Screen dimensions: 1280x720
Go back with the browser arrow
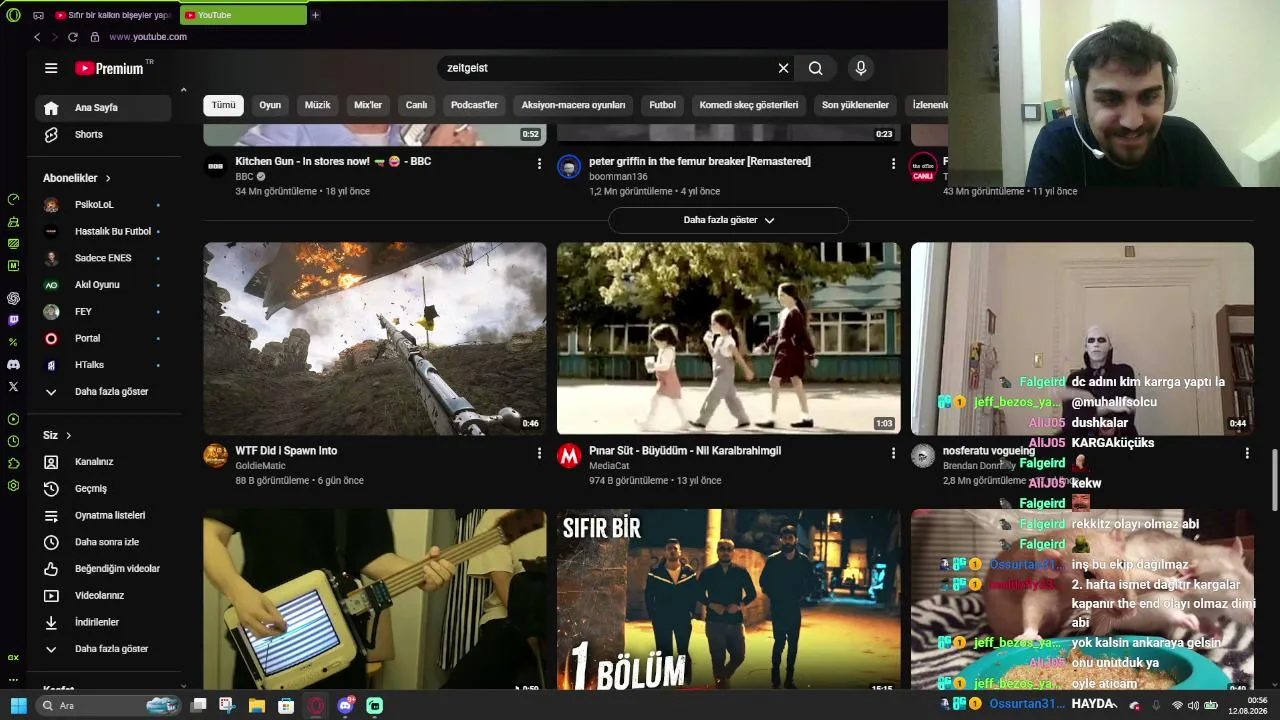[x=37, y=37]
